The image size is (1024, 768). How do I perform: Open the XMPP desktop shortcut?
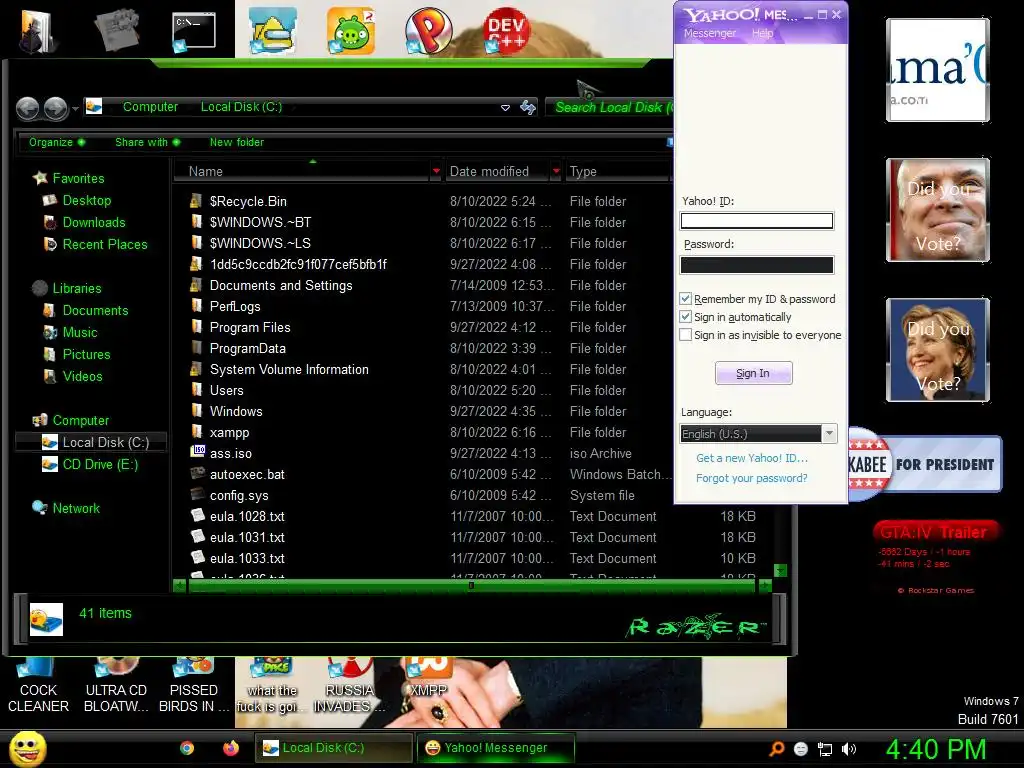click(x=428, y=679)
